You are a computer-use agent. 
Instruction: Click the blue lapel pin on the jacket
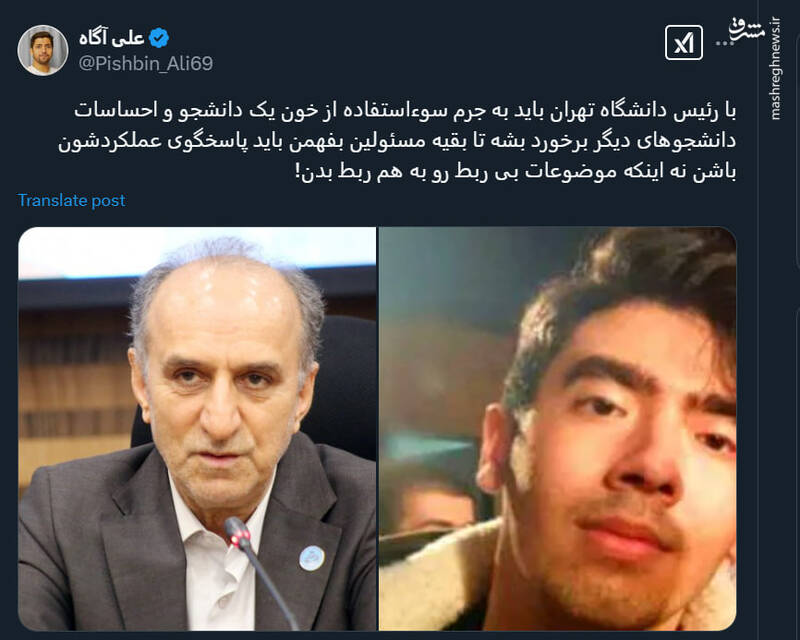pyautogui.click(x=312, y=558)
